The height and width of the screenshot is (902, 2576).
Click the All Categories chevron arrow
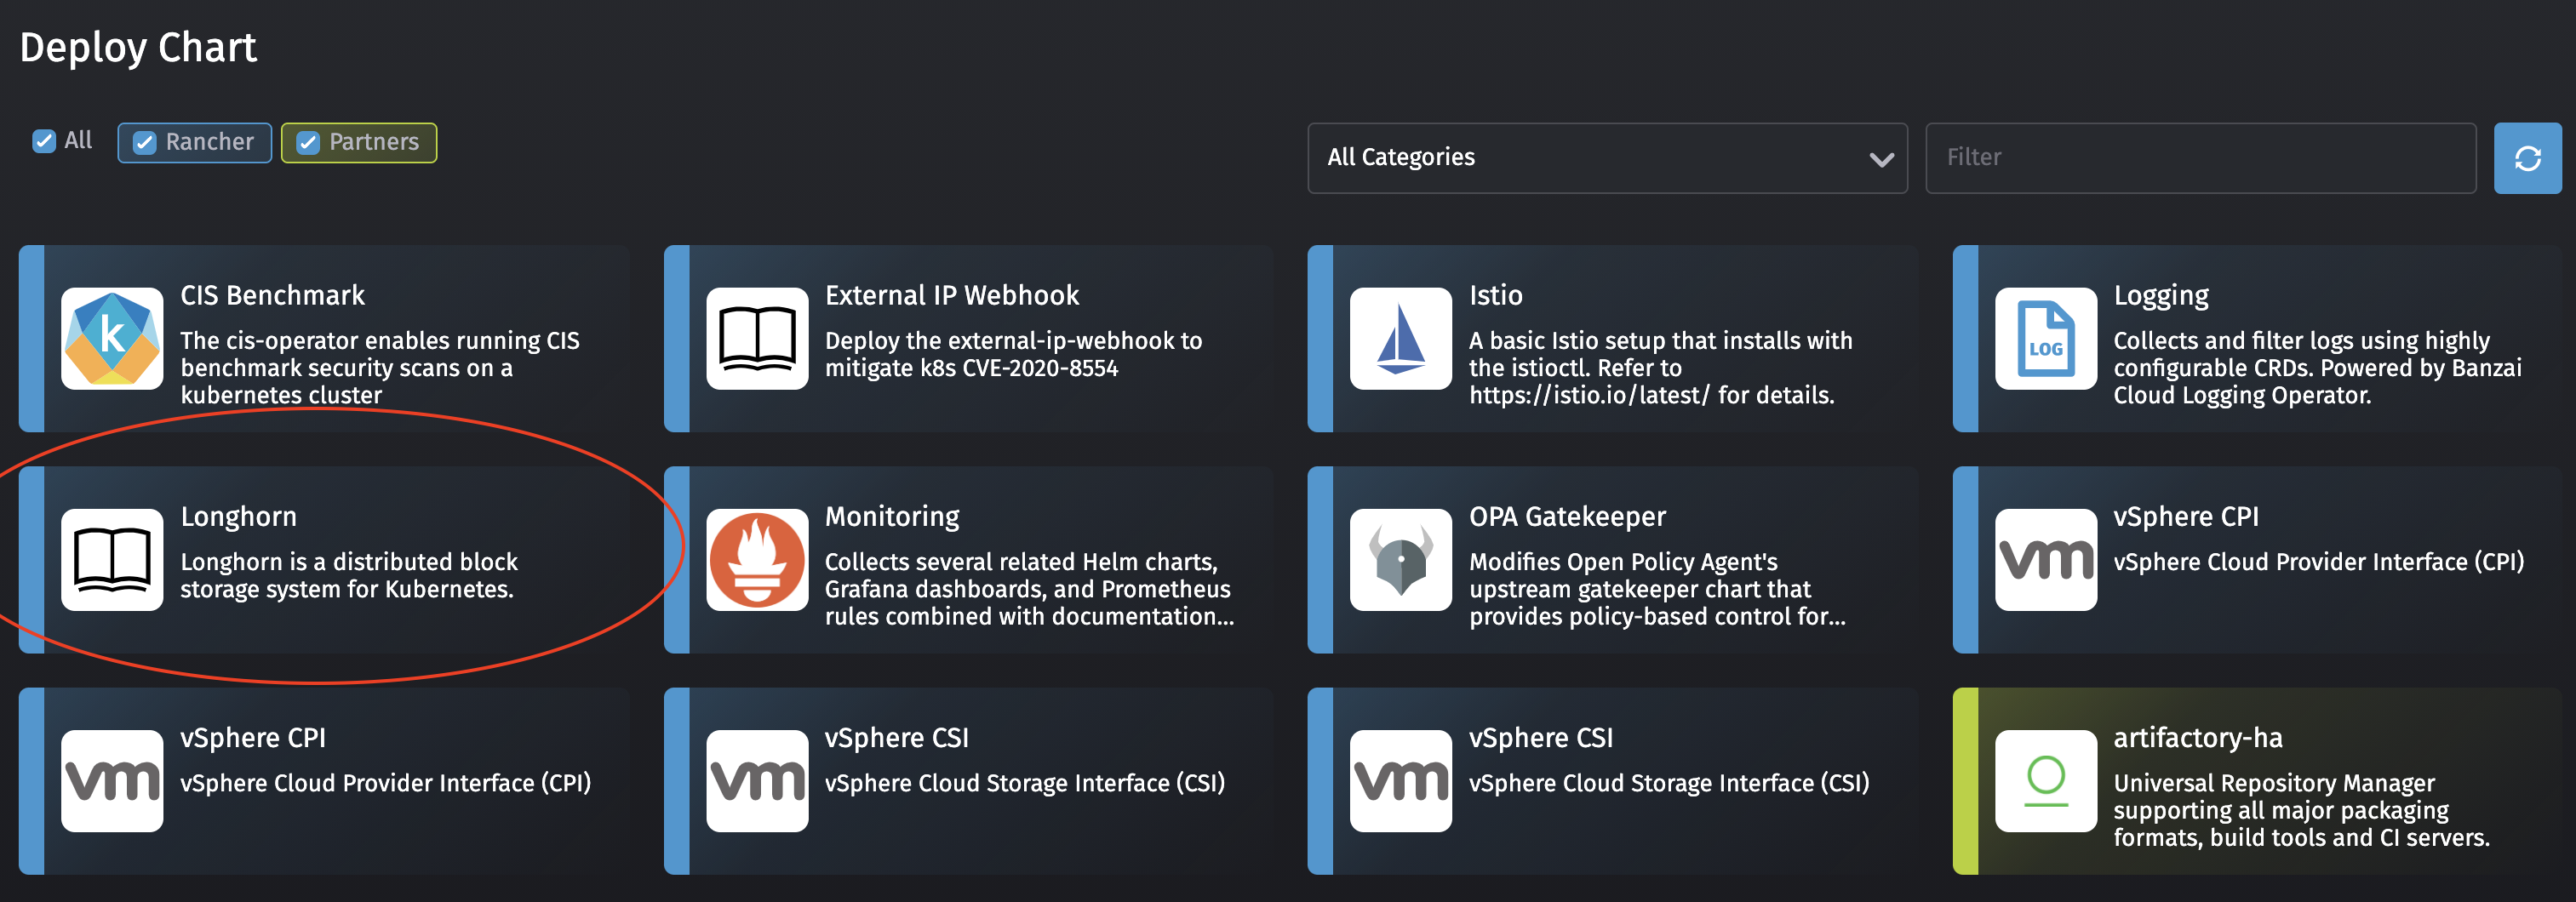coord(1881,159)
